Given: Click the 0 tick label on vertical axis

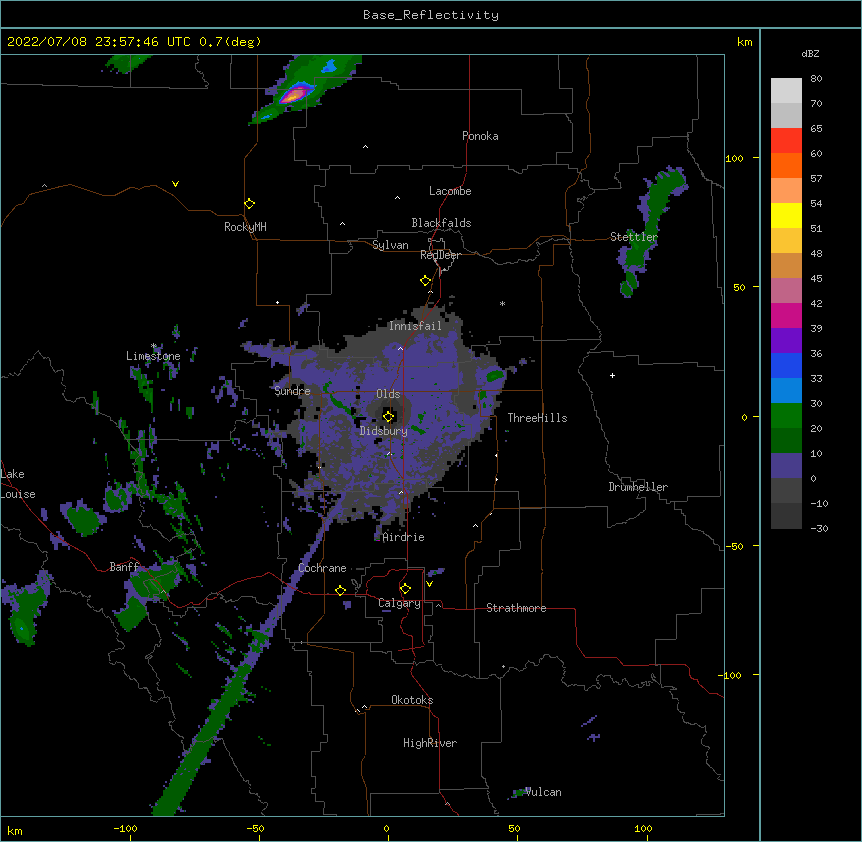Looking at the screenshot, I should 744,417.
